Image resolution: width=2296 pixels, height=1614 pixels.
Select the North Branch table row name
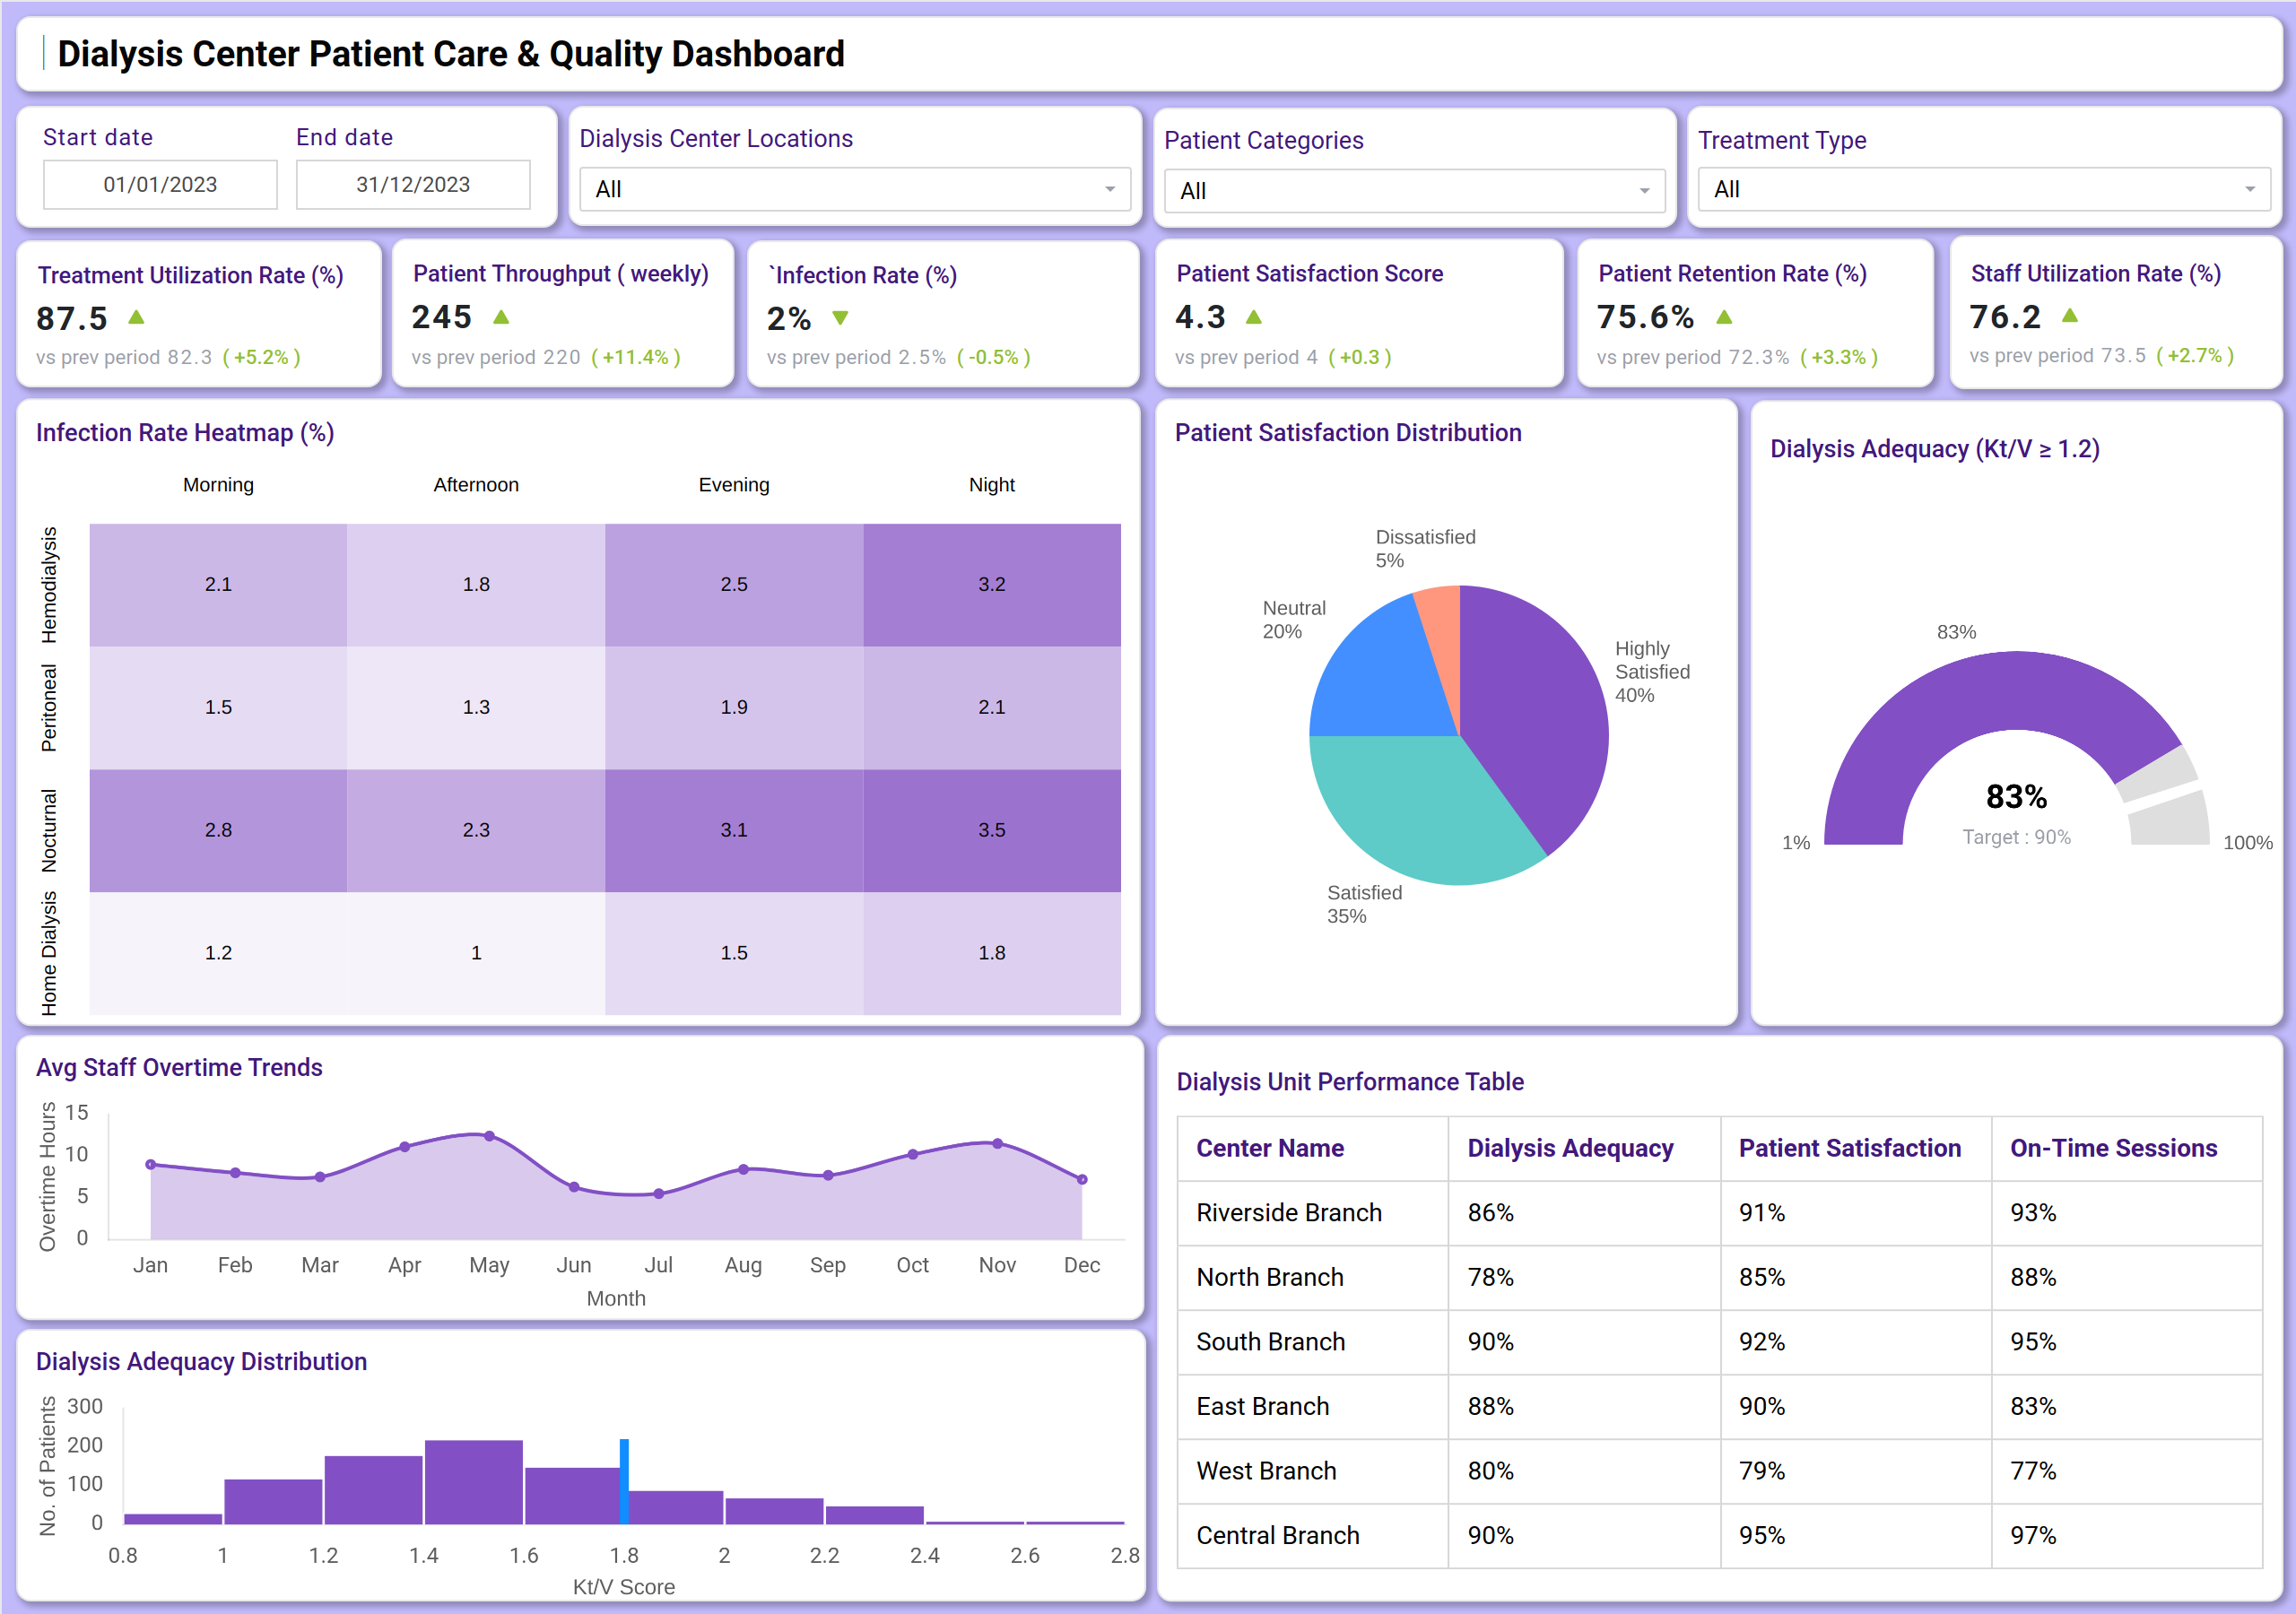(1270, 1277)
